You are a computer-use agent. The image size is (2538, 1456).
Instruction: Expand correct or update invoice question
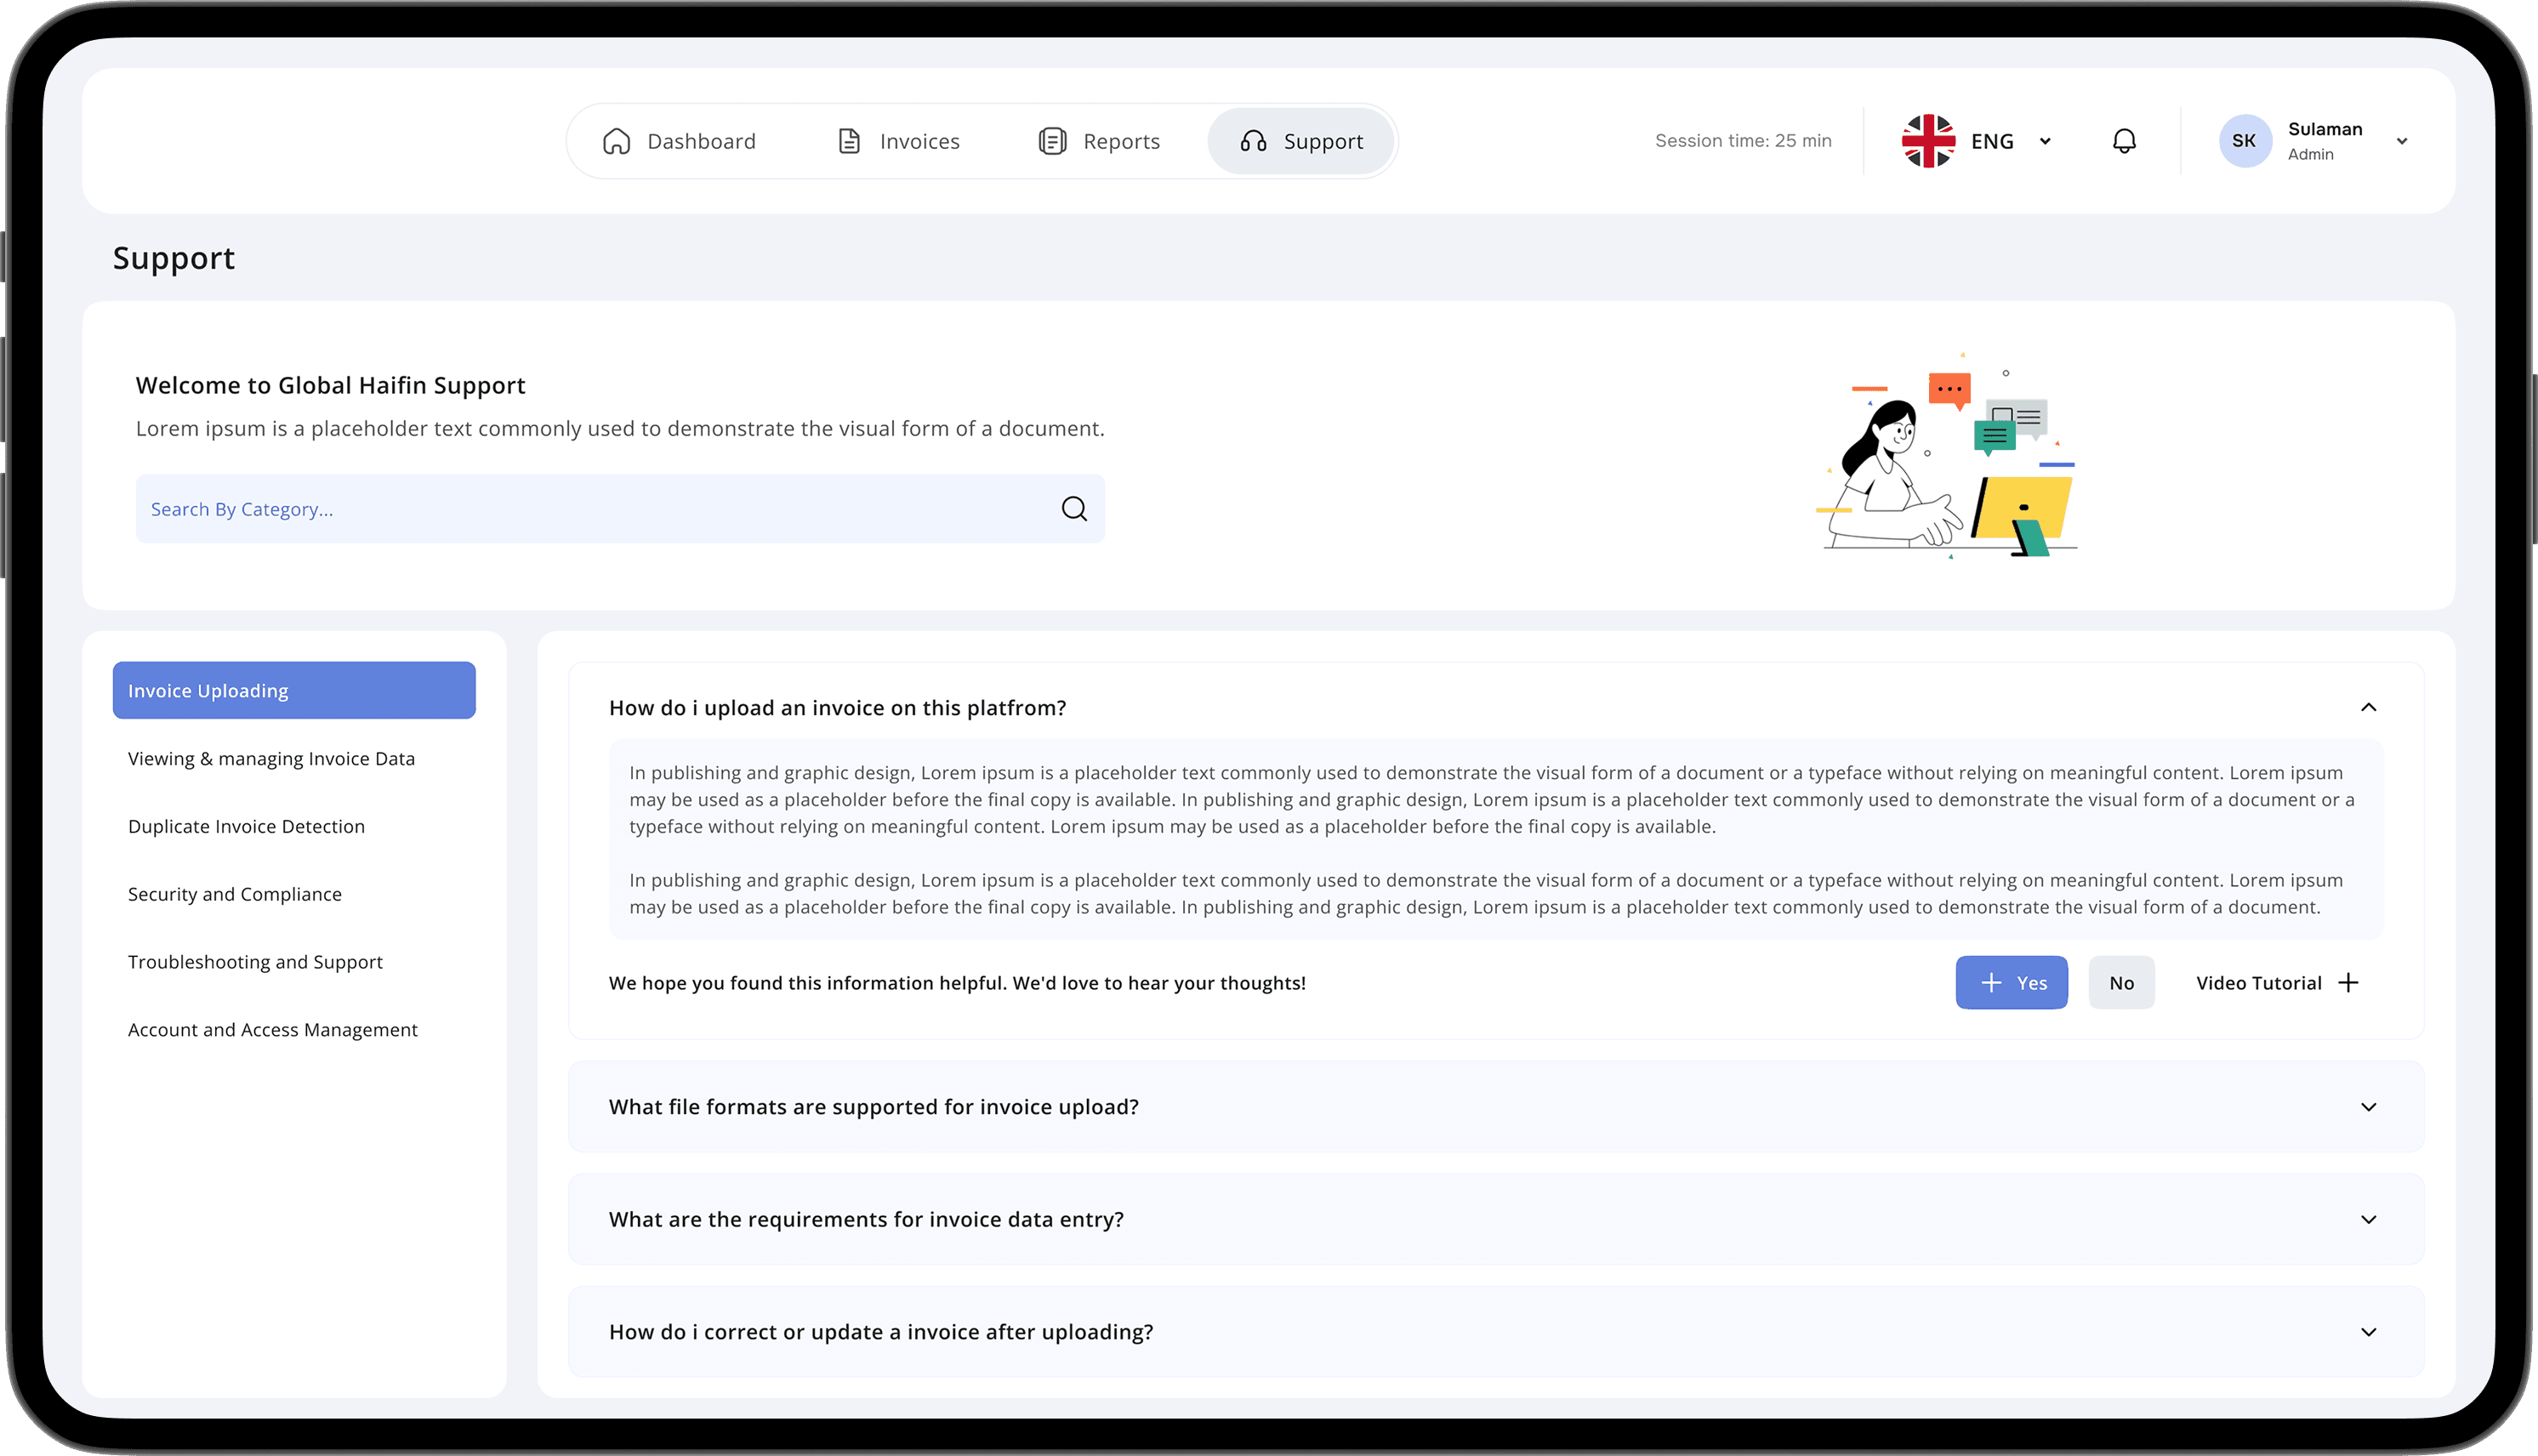point(2368,1332)
